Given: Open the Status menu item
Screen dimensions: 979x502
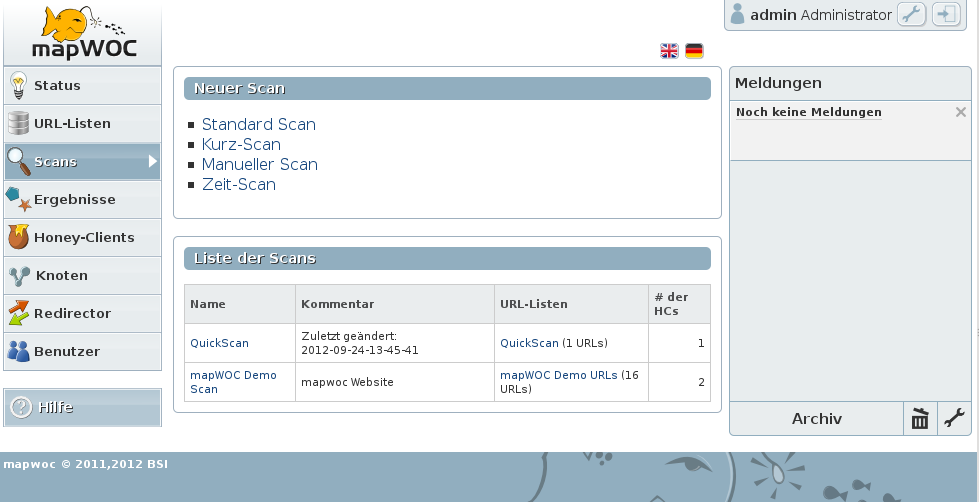Looking at the screenshot, I should point(82,86).
